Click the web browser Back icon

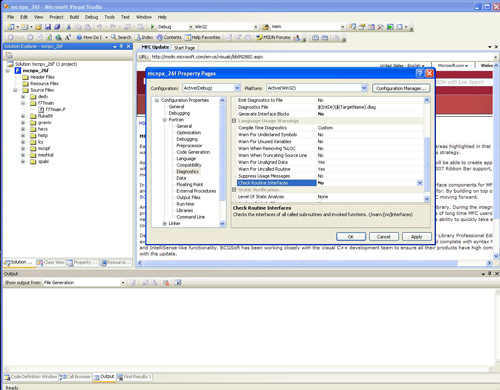[11, 37]
